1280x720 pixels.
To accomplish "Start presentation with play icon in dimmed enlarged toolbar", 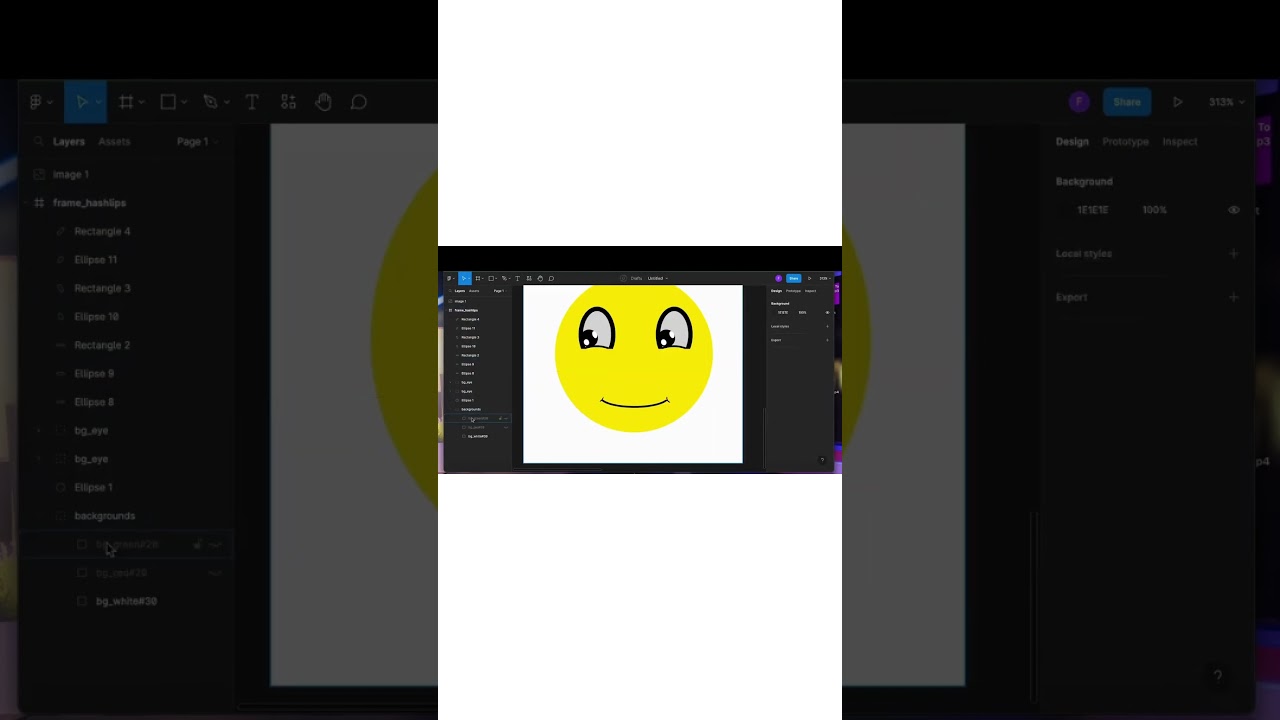I will (1178, 102).
